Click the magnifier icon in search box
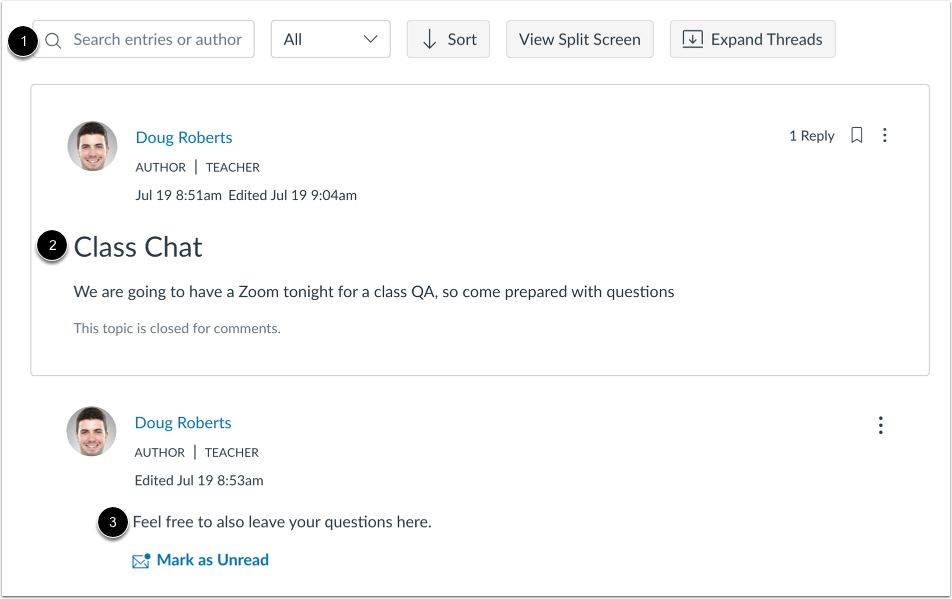The image size is (952, 599). point(54,40)
